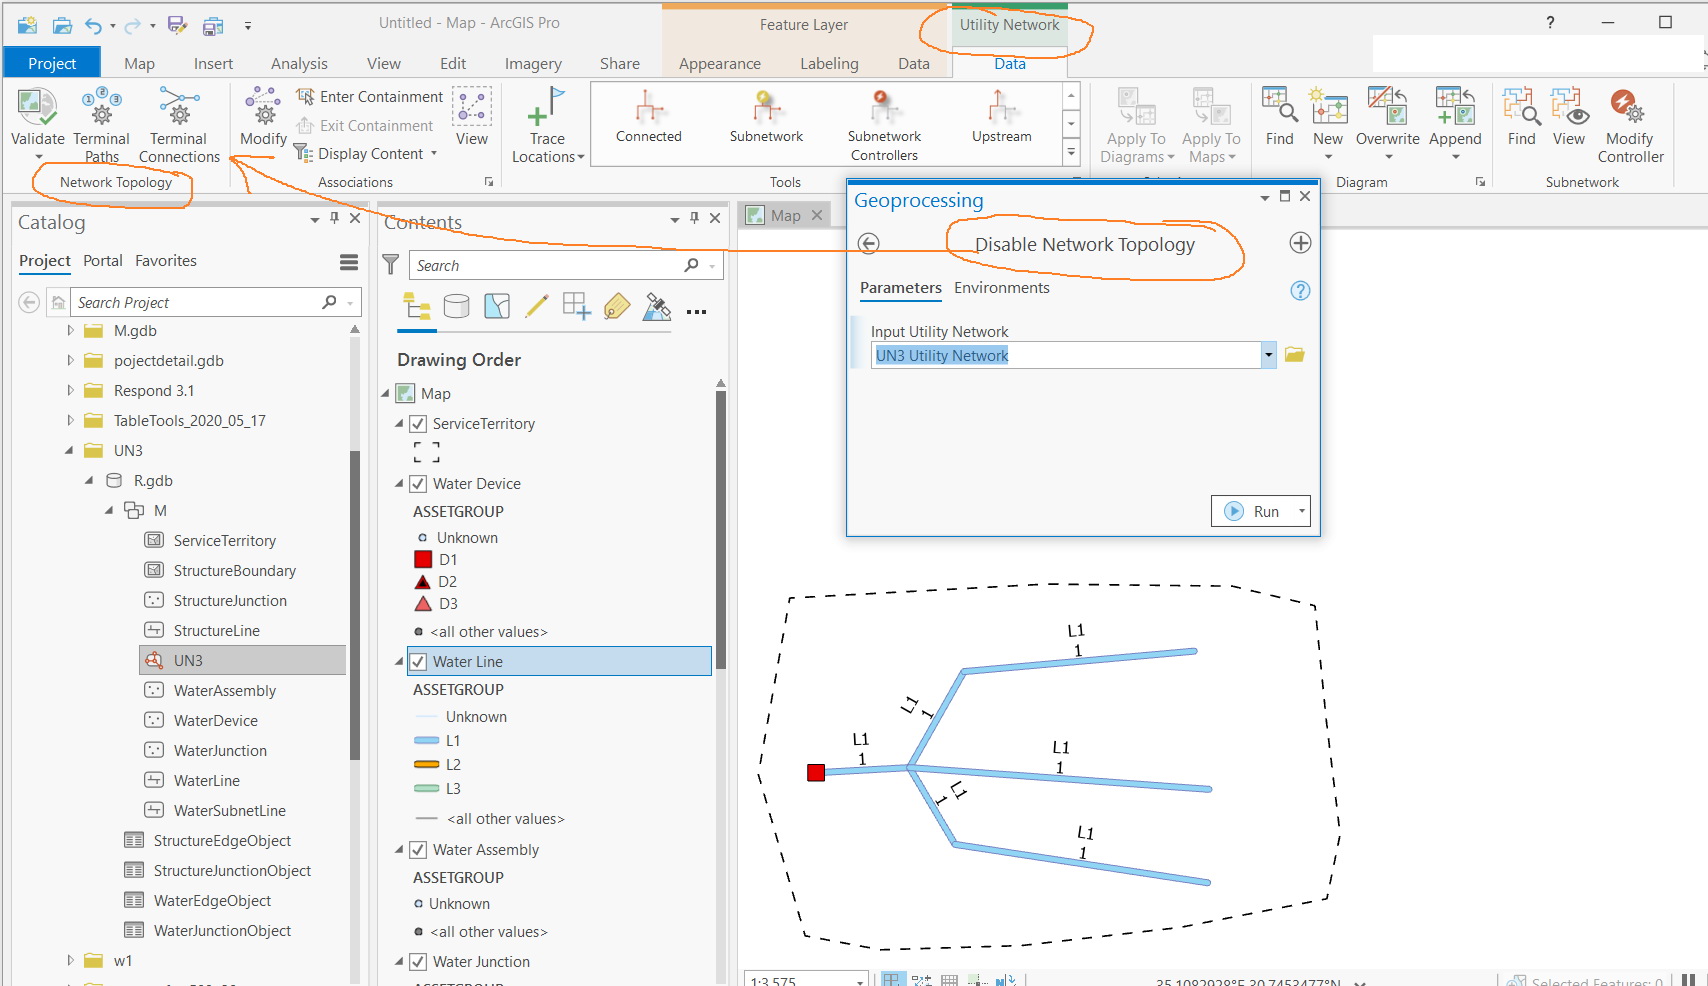The width and height of the screenshot is (1708, 986).
Task: Open Display Content dropdown
Action: [434, 154]
